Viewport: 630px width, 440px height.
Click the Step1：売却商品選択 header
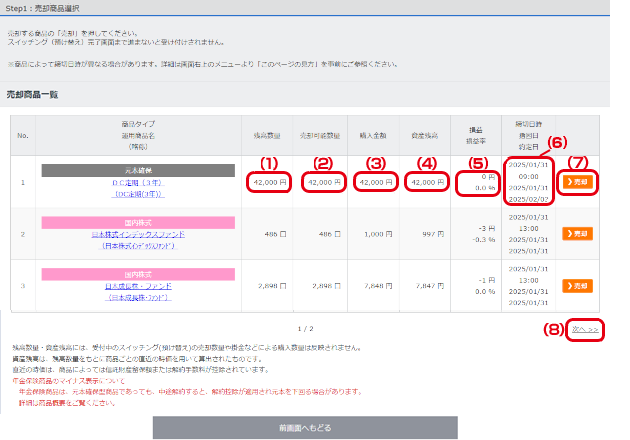pyautogui.click(x=42, y=8)
